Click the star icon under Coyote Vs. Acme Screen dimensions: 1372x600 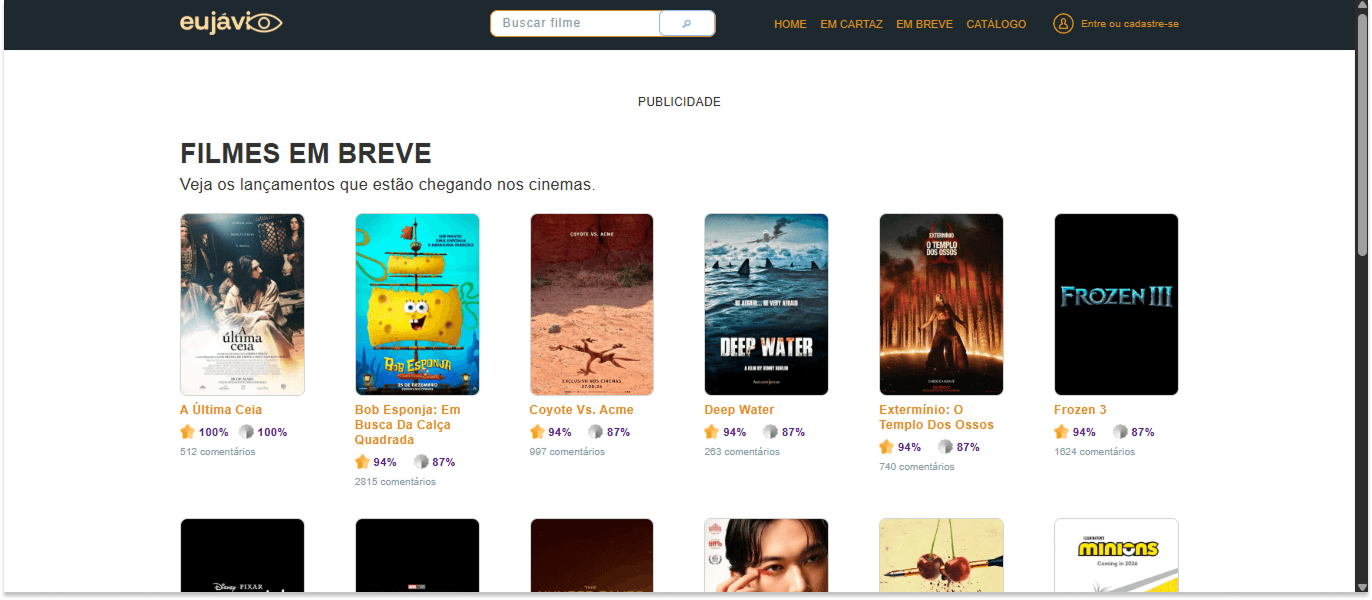point(537,432)
